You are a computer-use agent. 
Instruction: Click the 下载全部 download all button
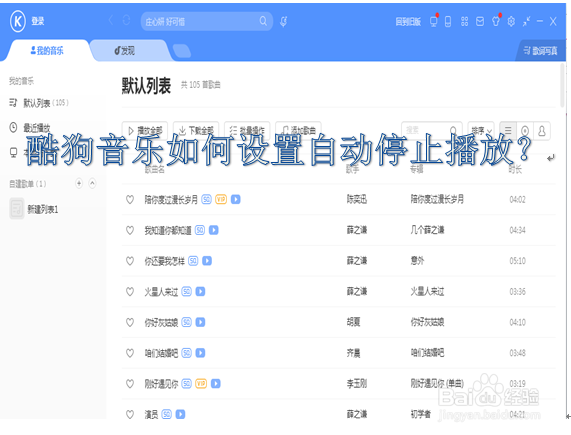coord(196,130)
